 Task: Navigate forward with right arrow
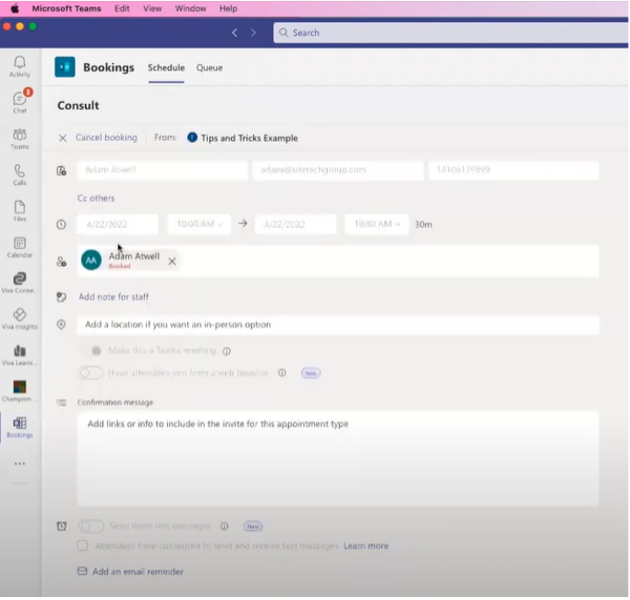coord(253,33)
